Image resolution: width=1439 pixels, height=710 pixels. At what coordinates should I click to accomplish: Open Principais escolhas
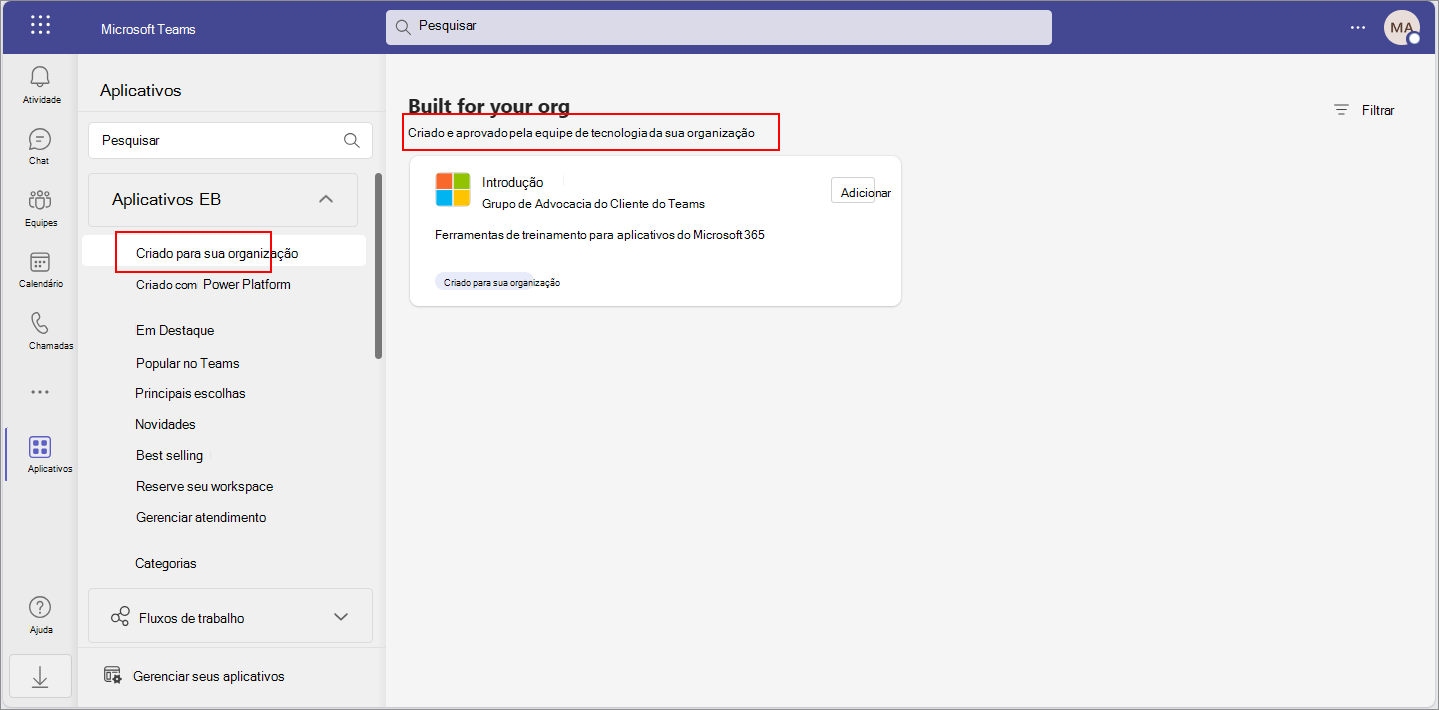tap(190, 393)
